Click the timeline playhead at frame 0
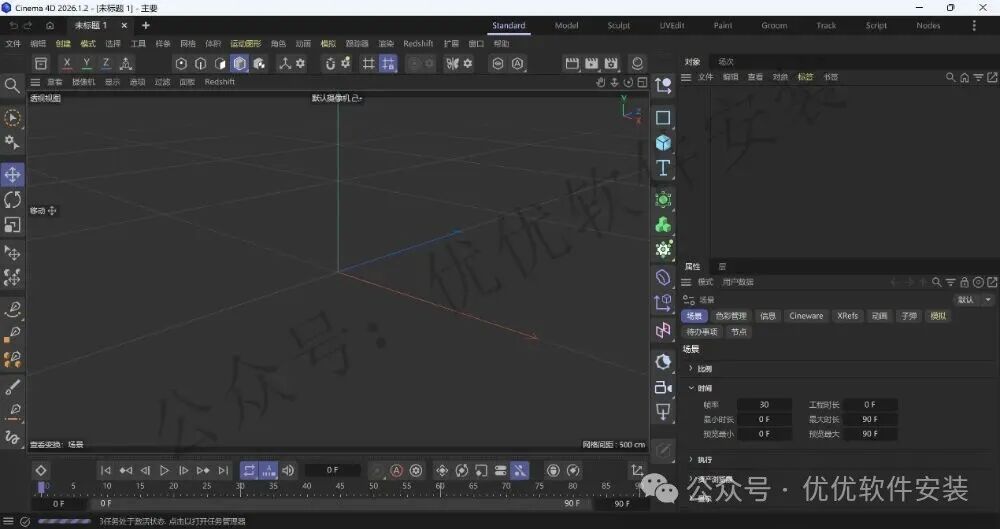This screenshot has height=529, width=1000. [42, 488]
